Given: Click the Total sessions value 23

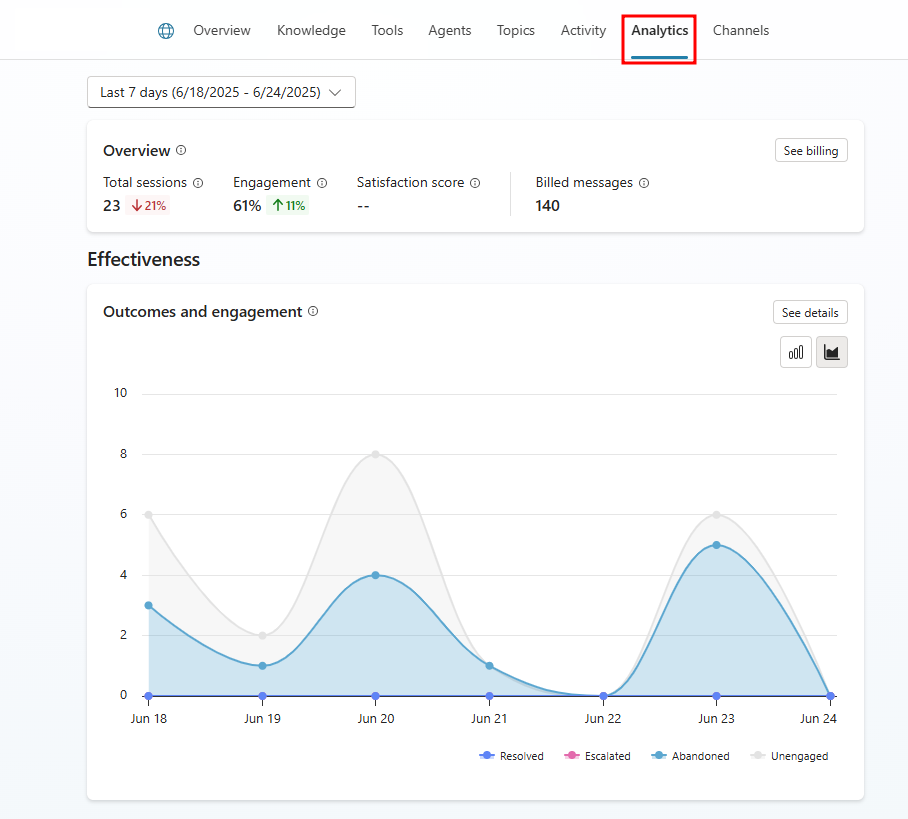Looking at the screenshot, I should click(112, 206).
